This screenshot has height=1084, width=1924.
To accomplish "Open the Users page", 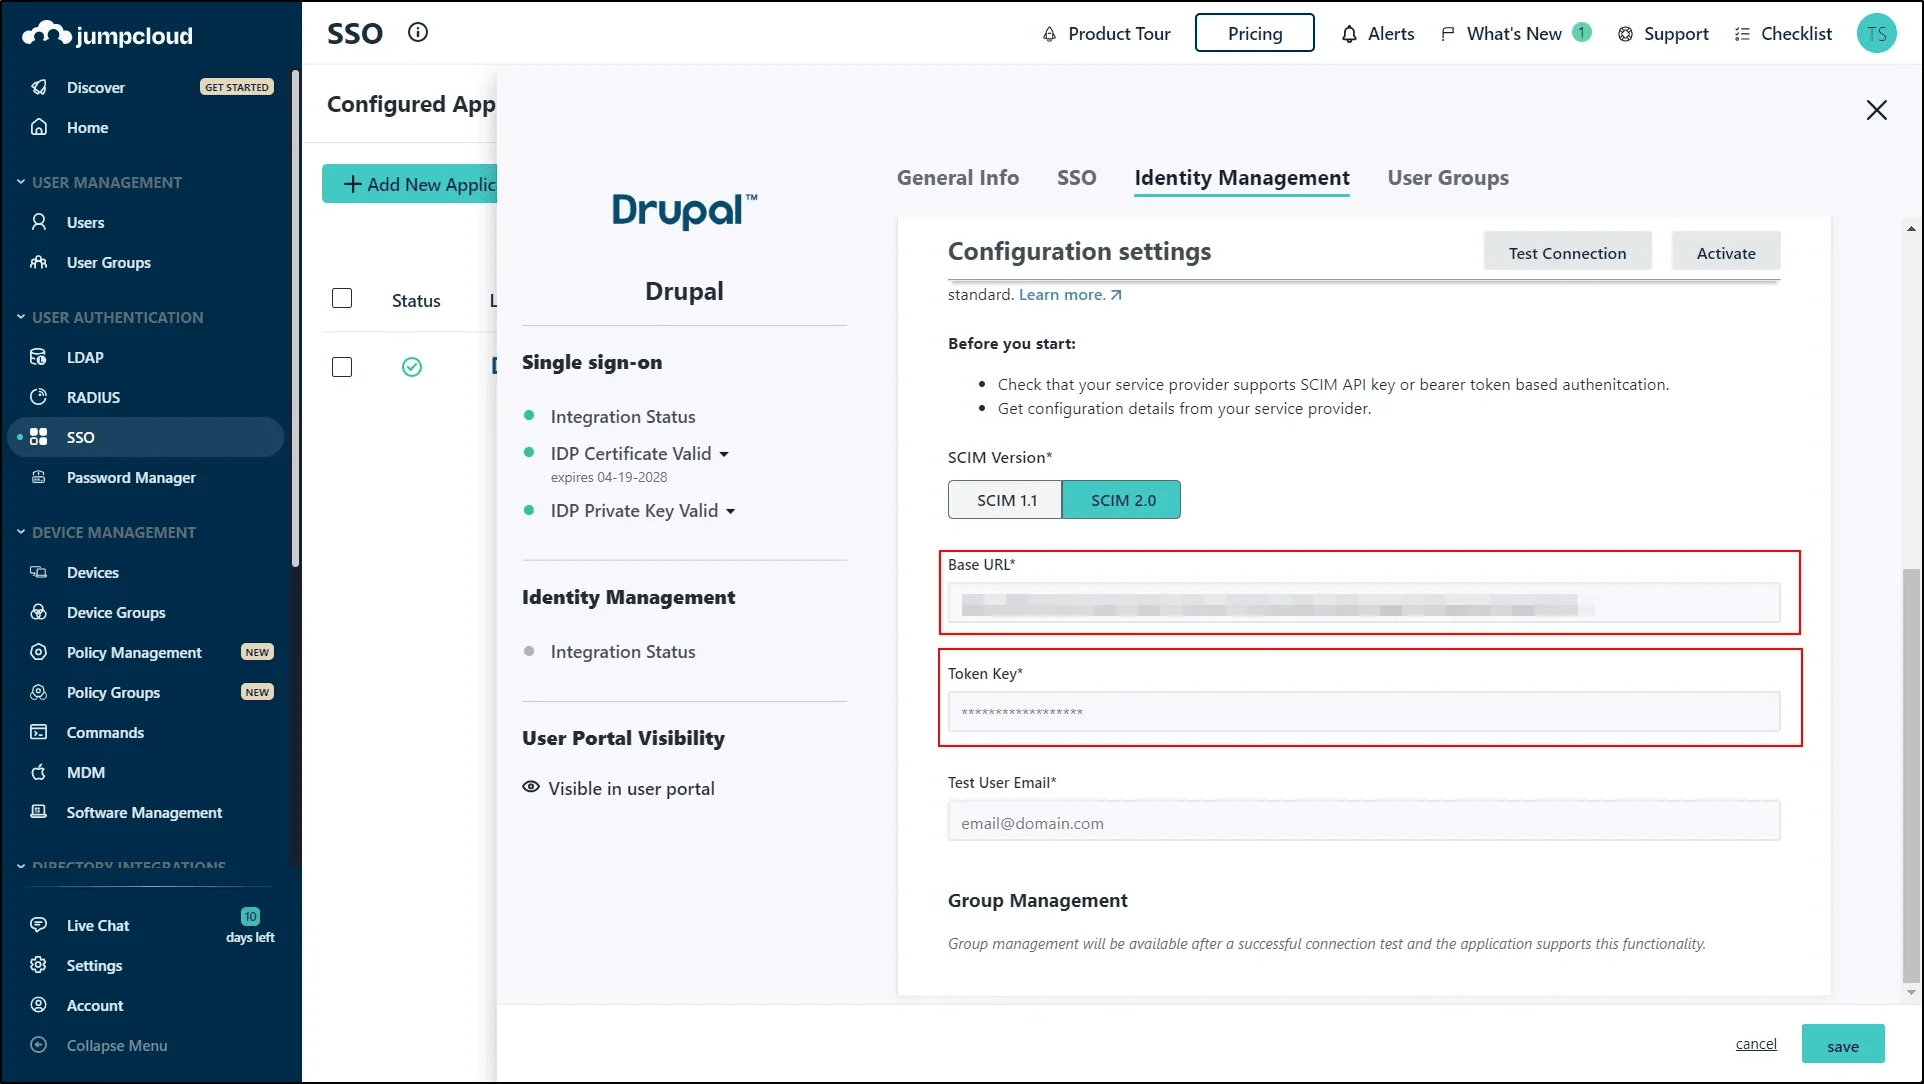I will (x=85, y=222).
